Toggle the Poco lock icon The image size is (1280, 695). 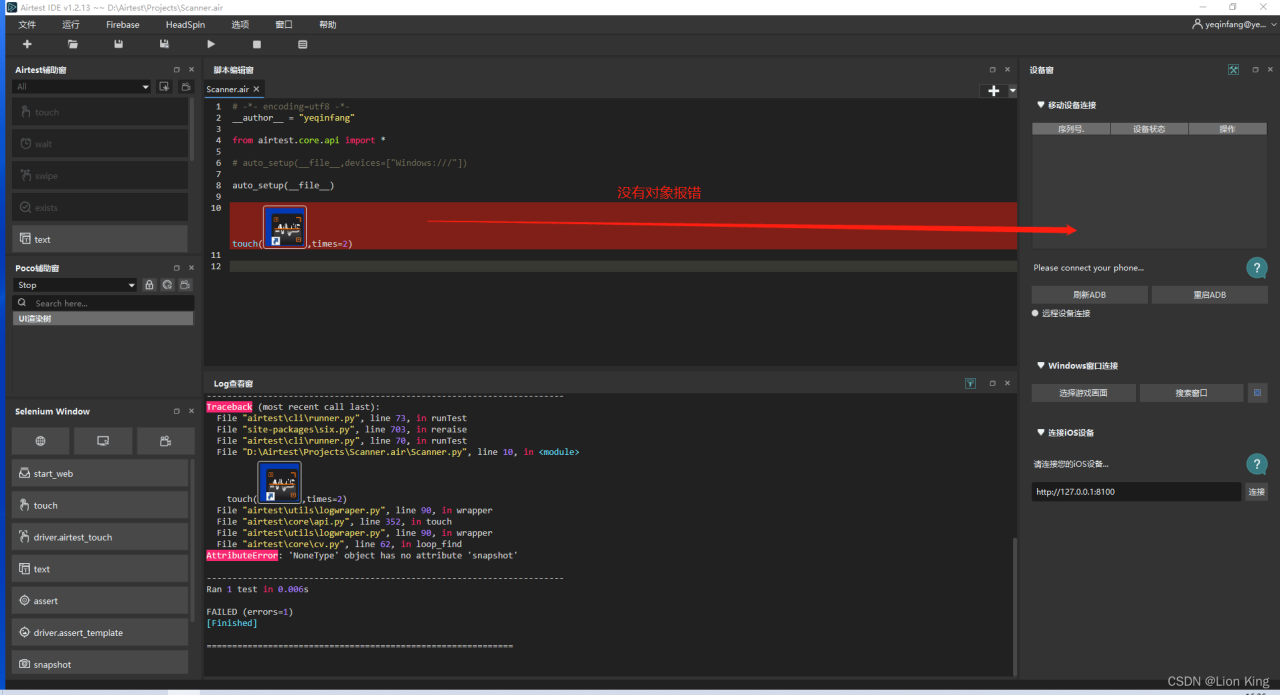[x=149, y=285]
